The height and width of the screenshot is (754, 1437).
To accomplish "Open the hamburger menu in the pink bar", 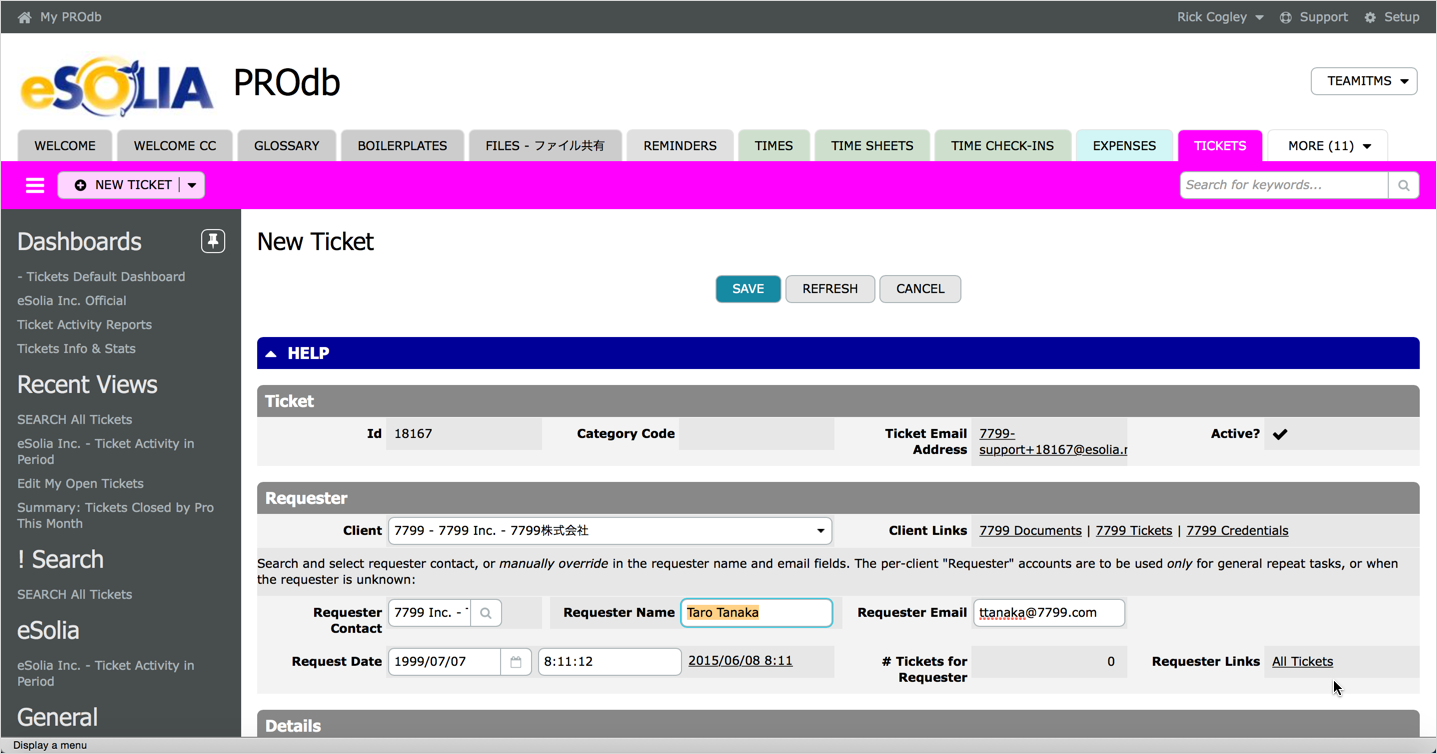I will point(35,185).
